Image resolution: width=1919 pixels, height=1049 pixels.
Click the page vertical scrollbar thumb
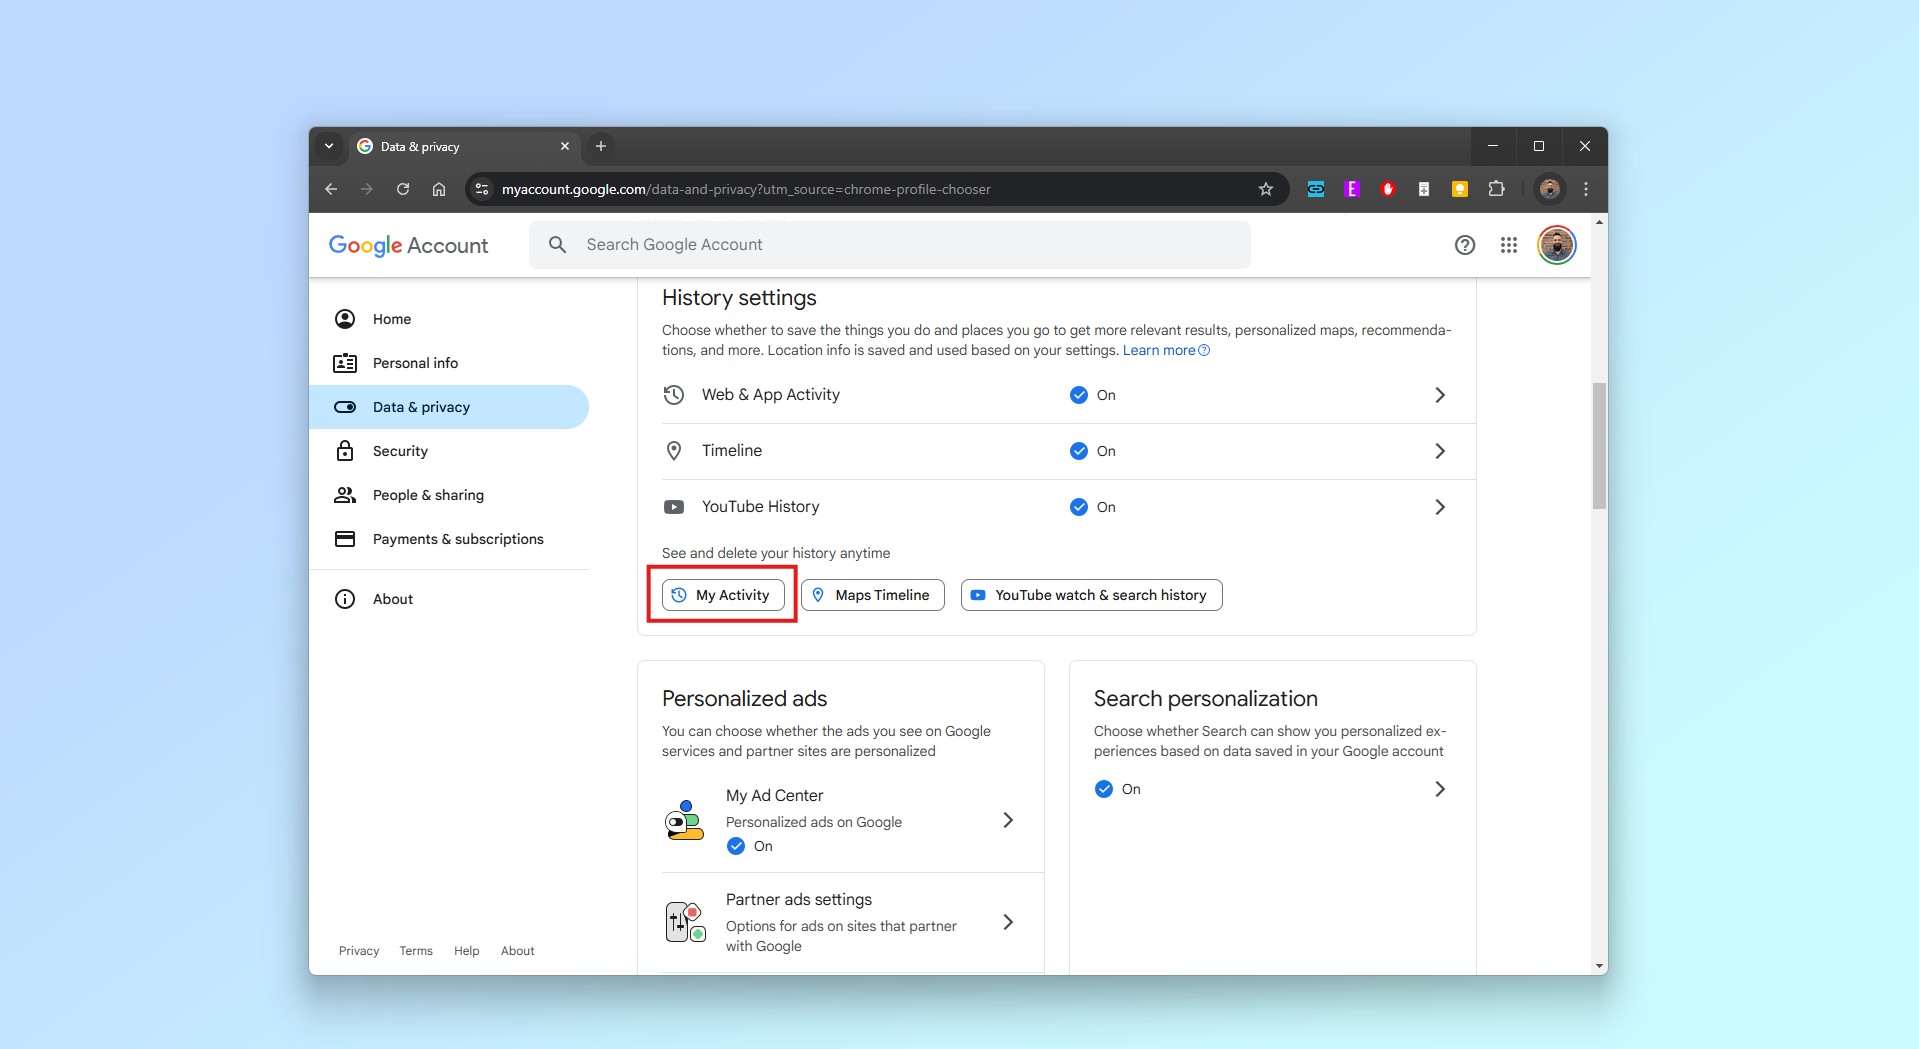pyautogui.click(x=1599, y=445)
